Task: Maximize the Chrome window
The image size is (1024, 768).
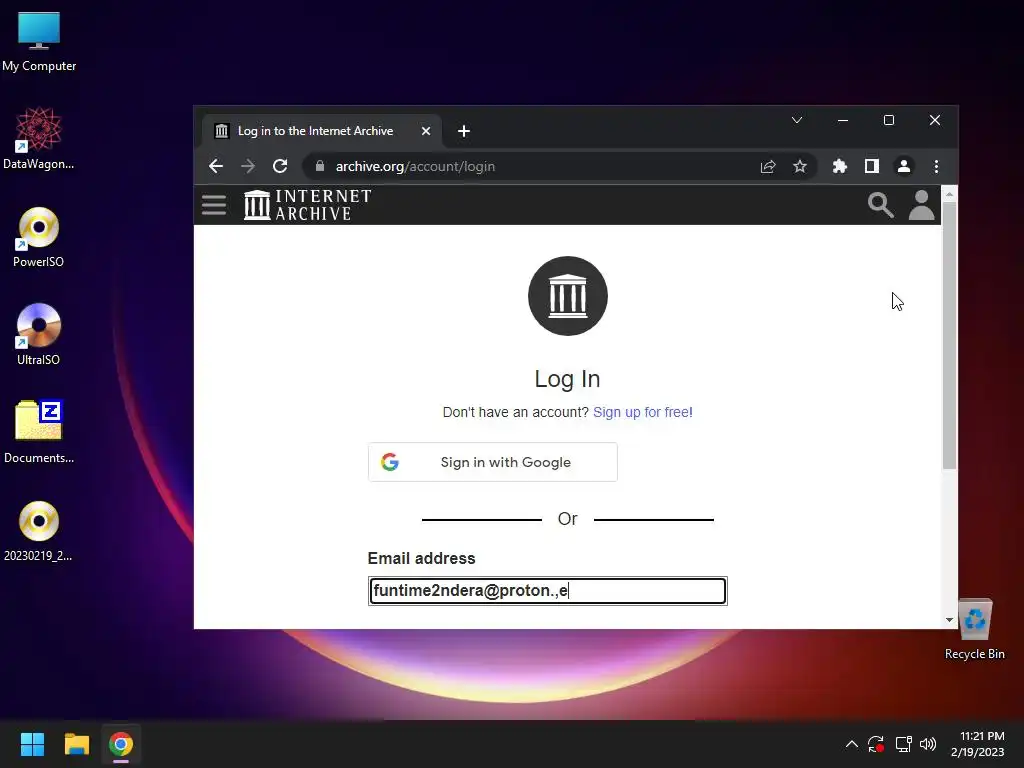Action: (x=889, y=120)
